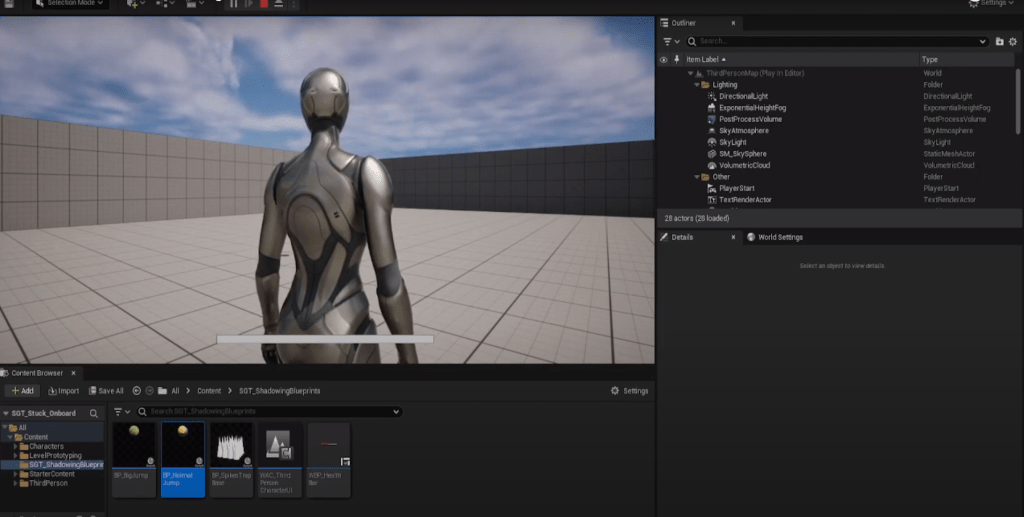Viewport: 1024px width, 517px height.
Task: Click the pin column header in Outliner
Action: coord(677,60)
